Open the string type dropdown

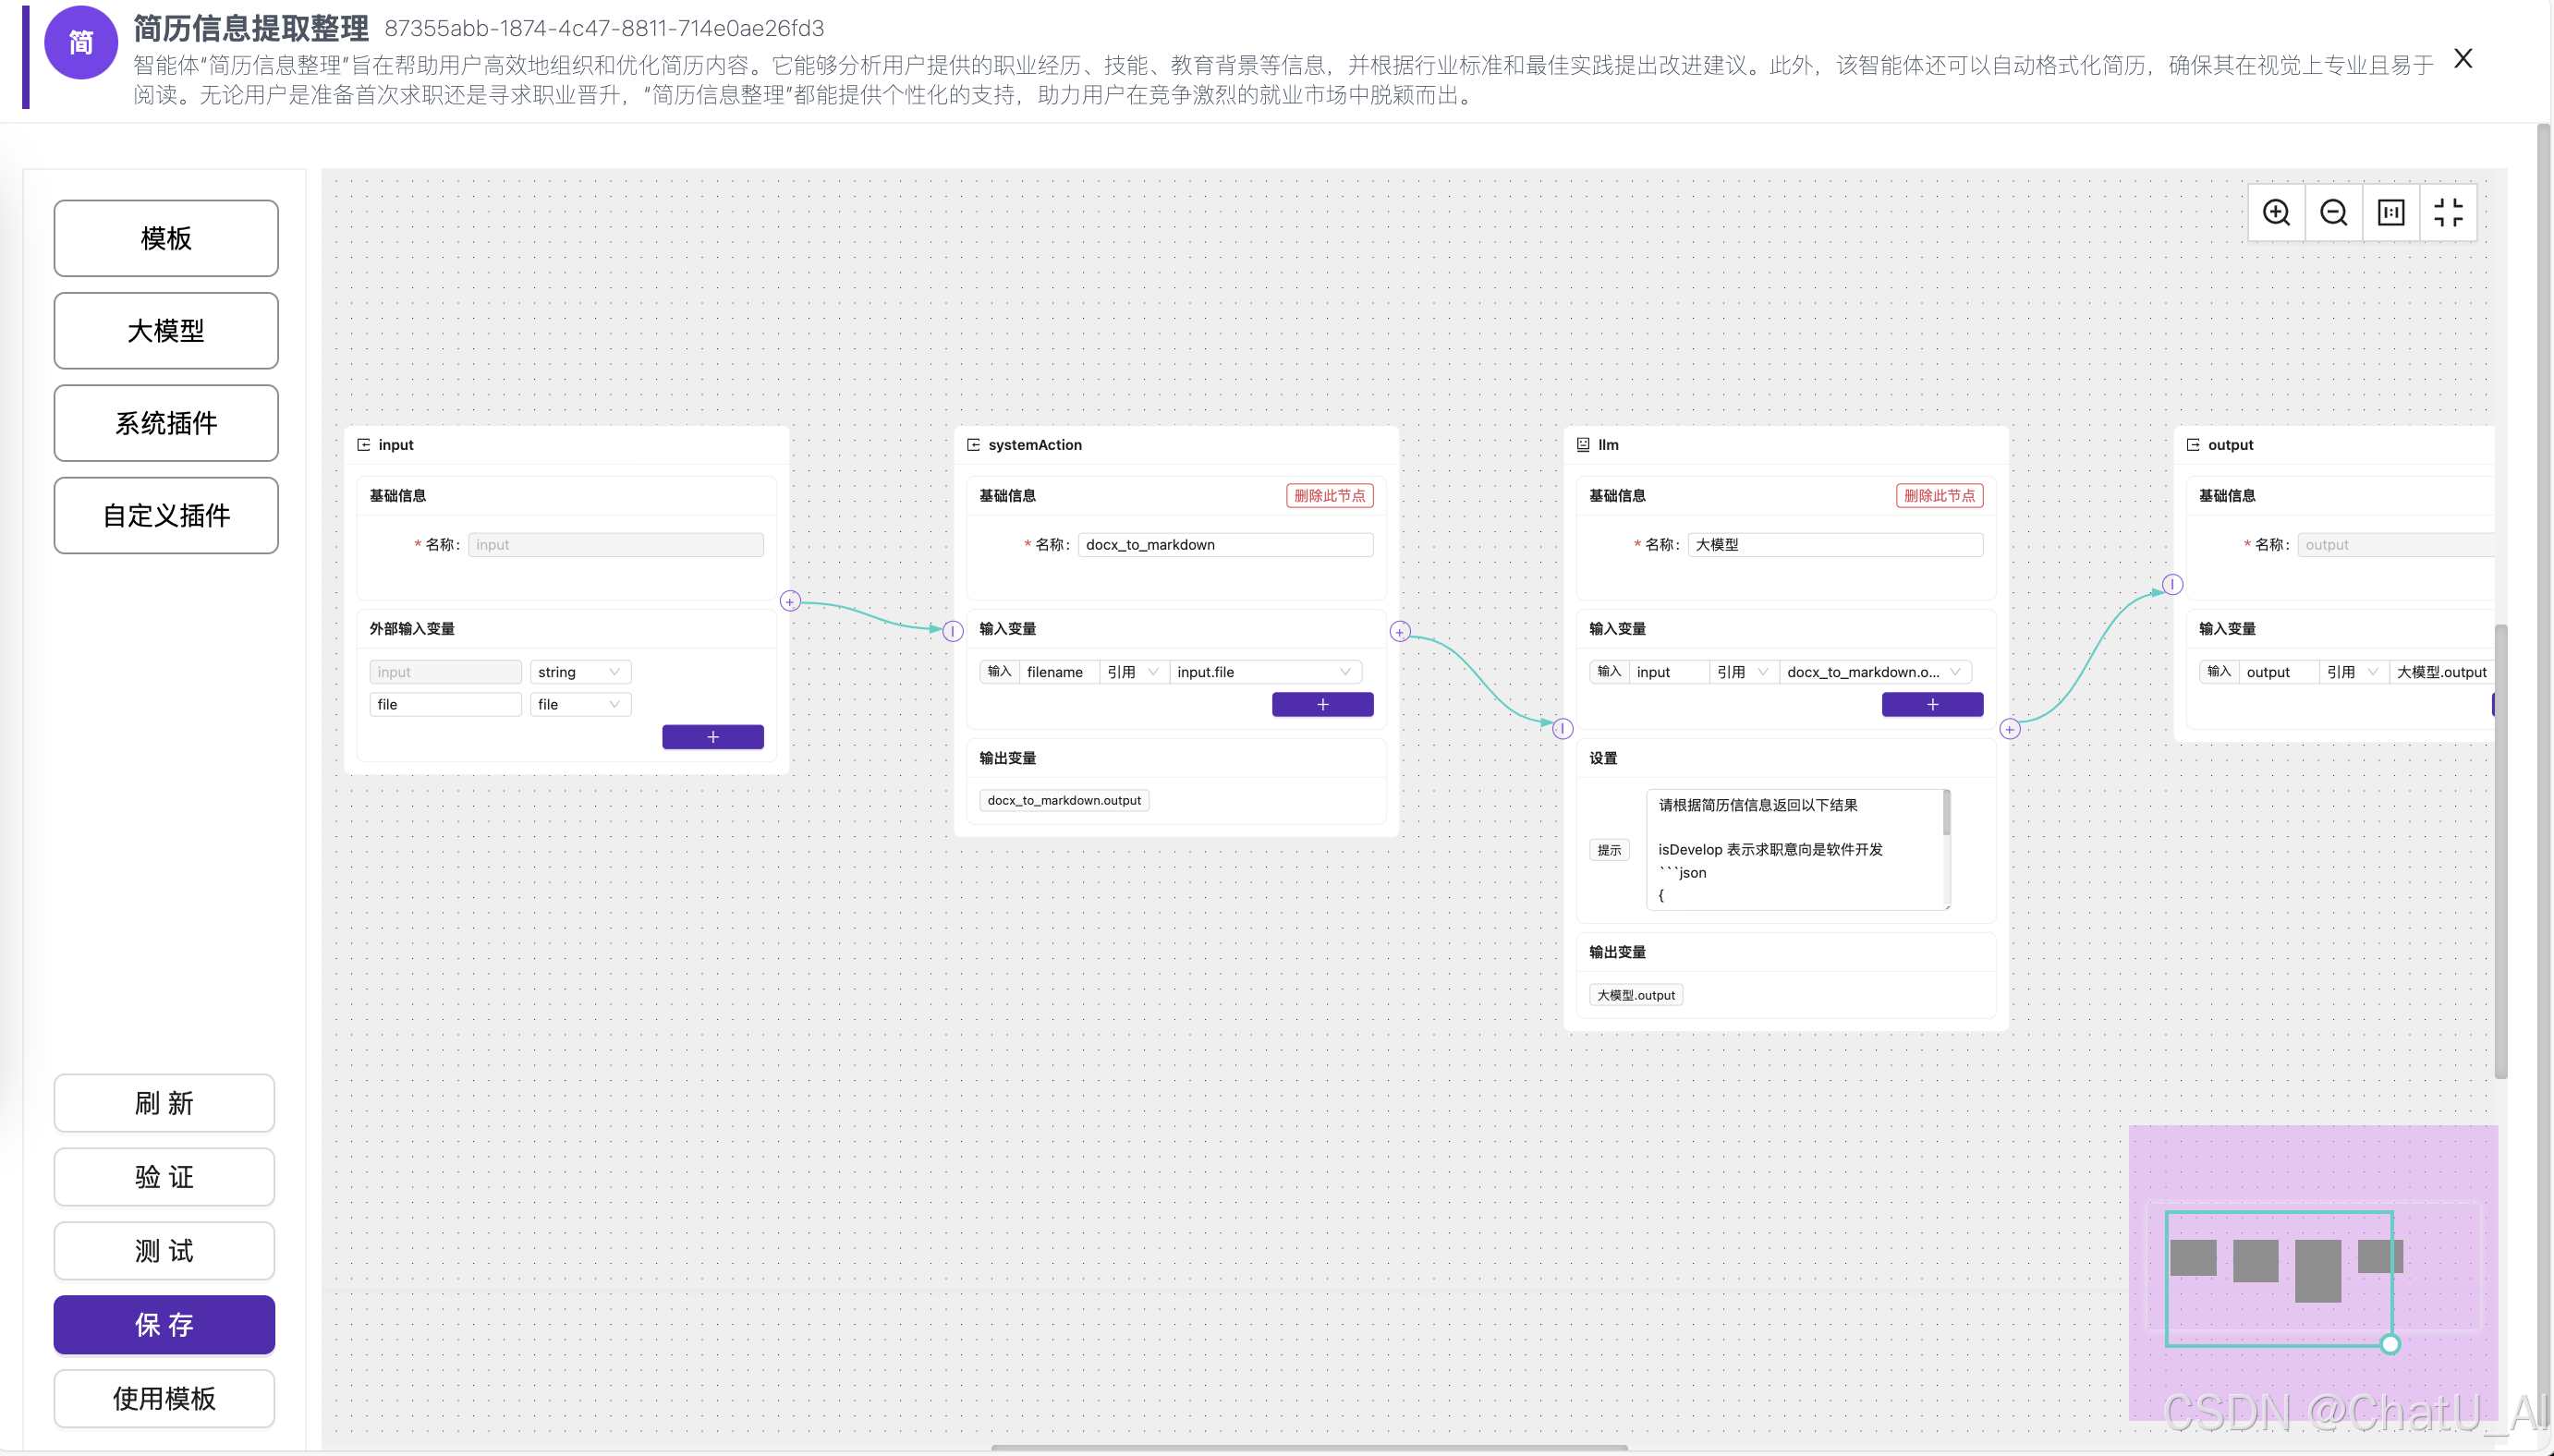click(580, 672)
